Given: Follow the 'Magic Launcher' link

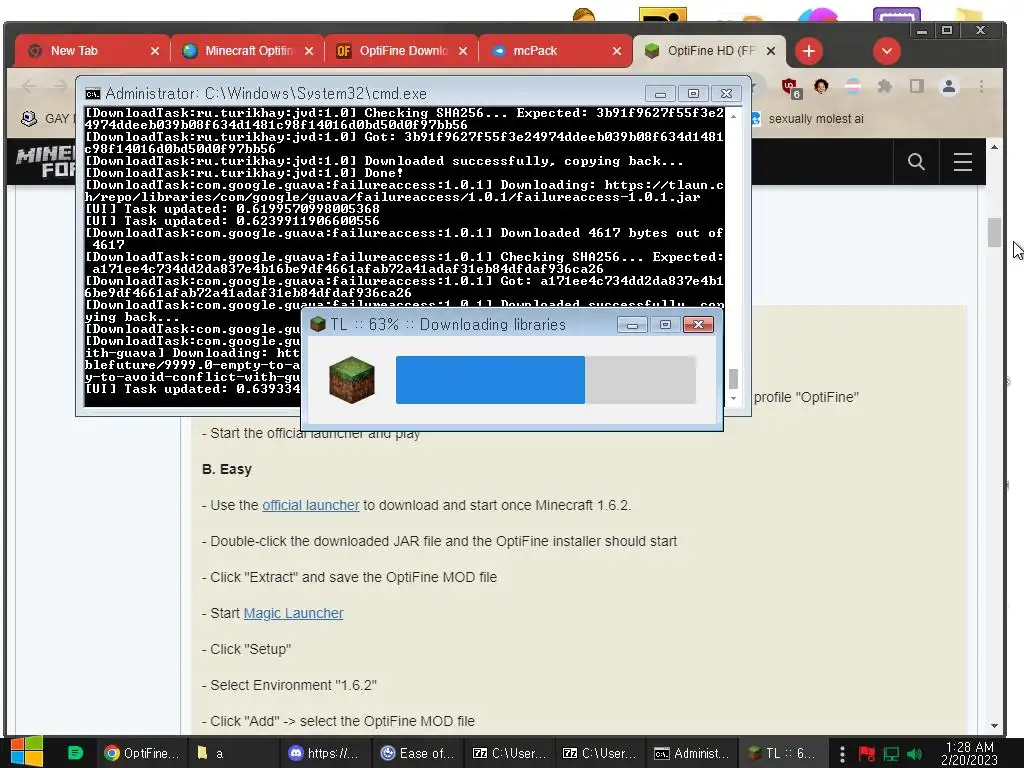Looking at the screenshot, I should point(293,613).
